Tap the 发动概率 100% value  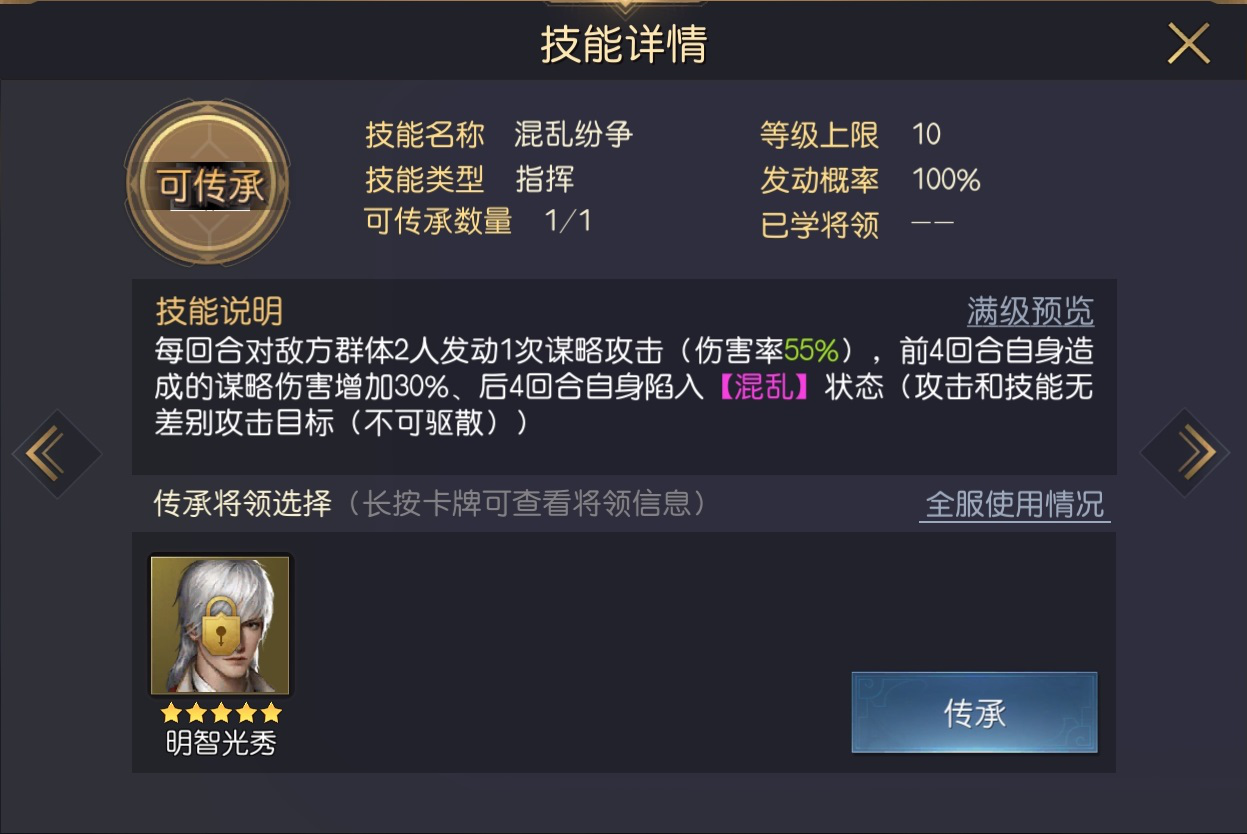click(946, 180)
